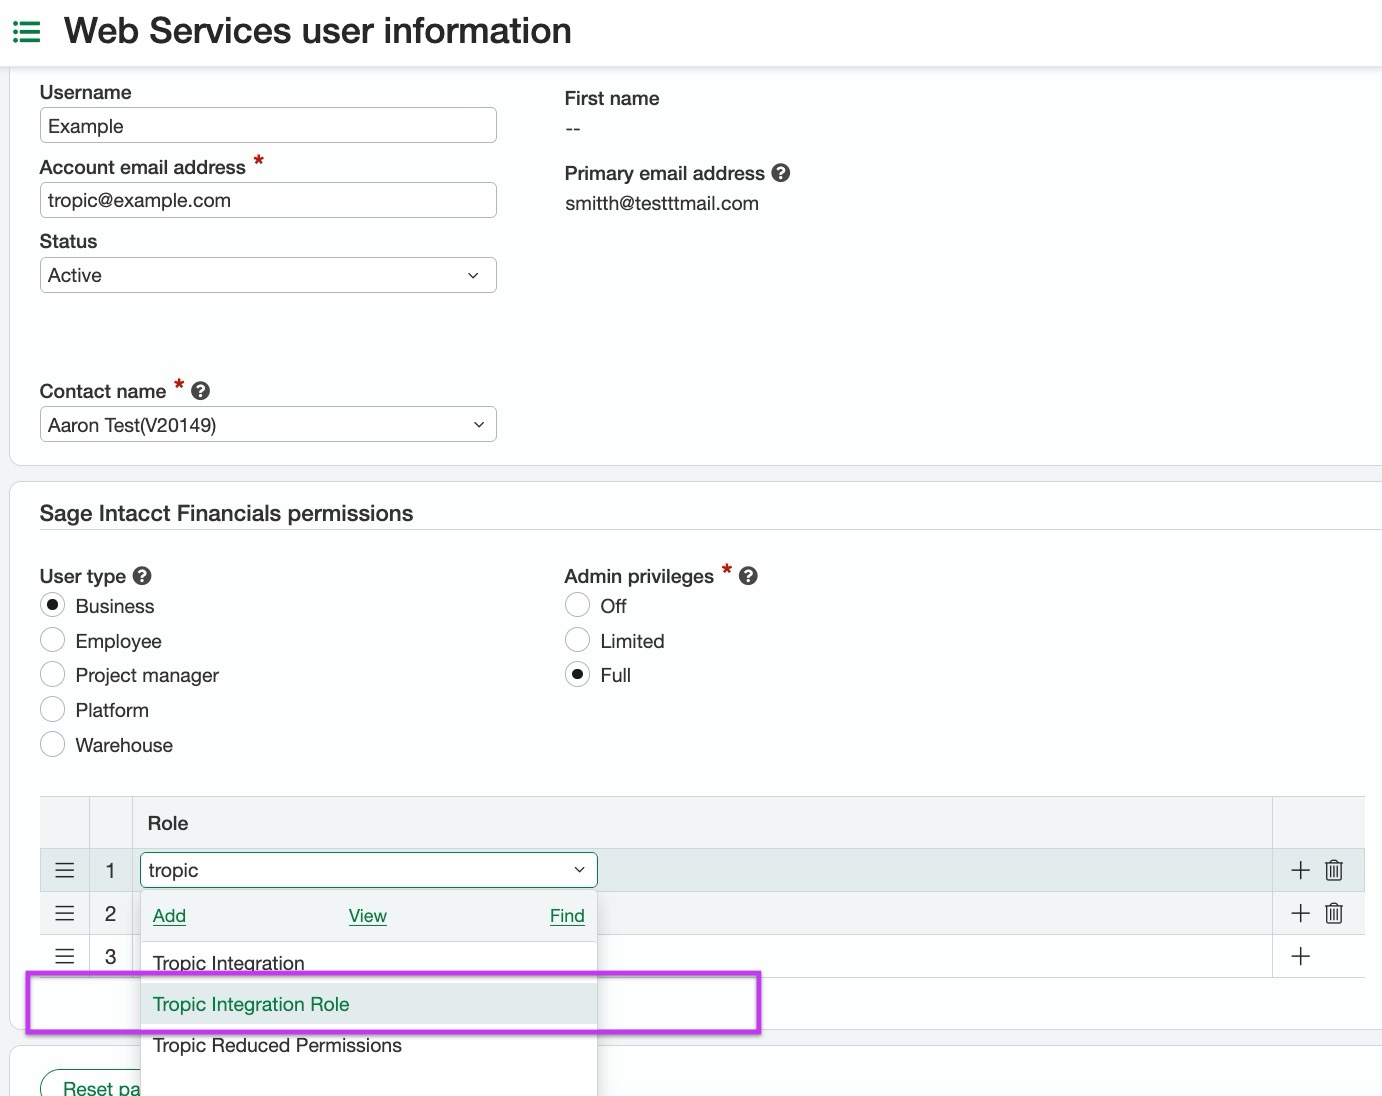The image size is (1382, 1096).
Task: Select Employee user type
Action: (x=52, y=640)
